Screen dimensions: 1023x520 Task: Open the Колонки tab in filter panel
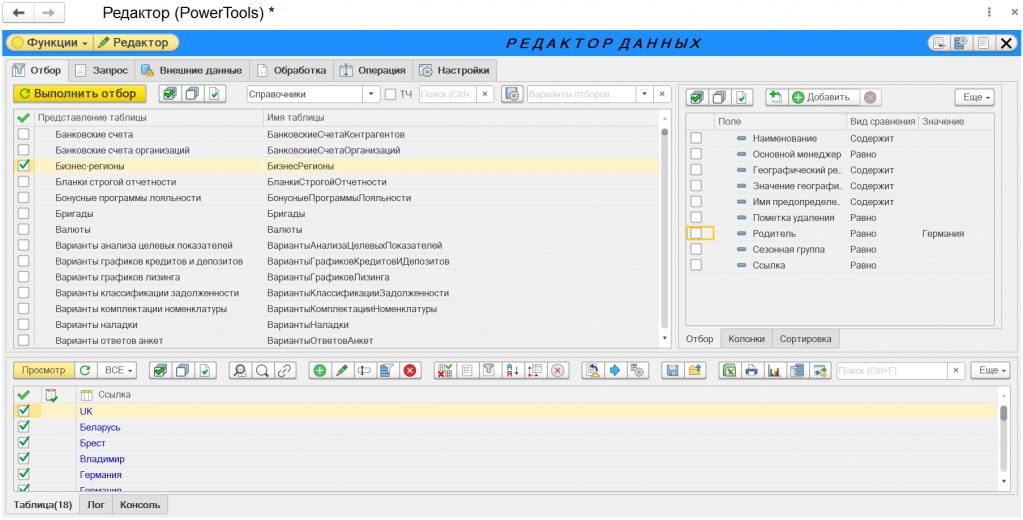[x=746, y=339]
